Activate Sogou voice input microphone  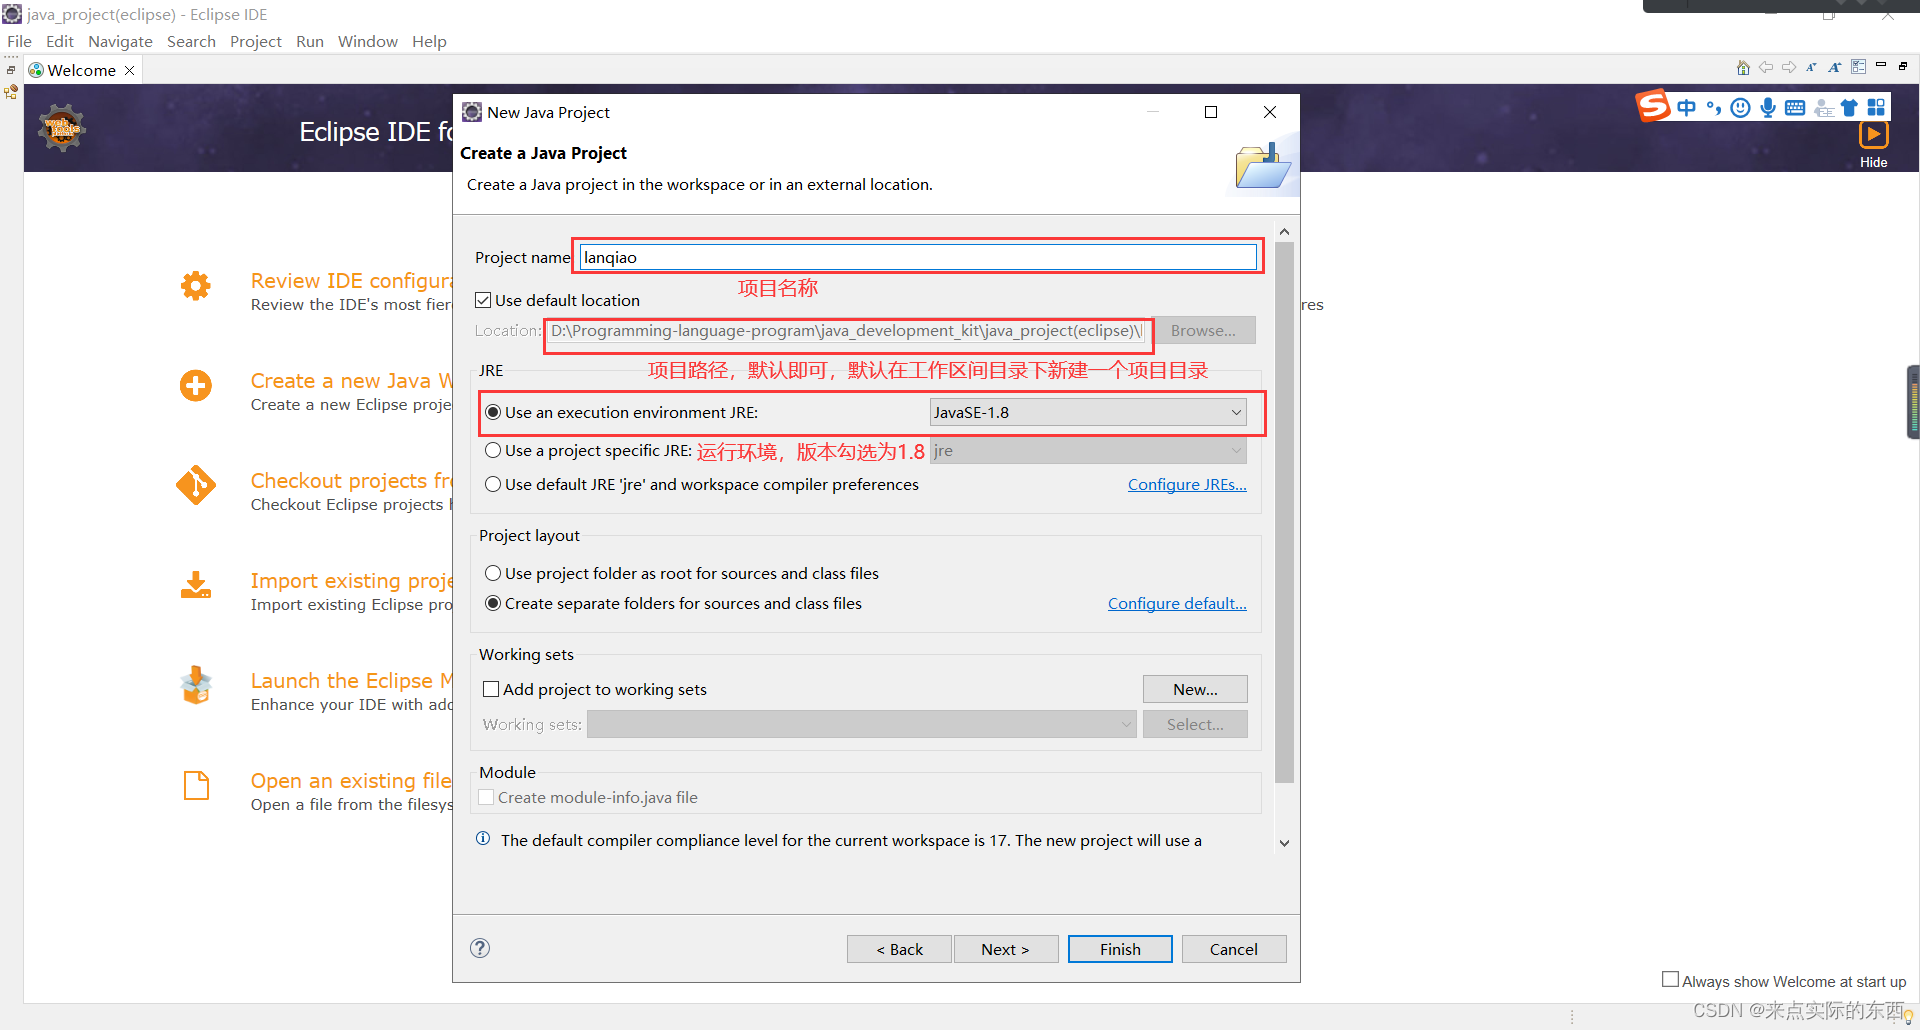pyautogui.click(x=1768, y=107)
